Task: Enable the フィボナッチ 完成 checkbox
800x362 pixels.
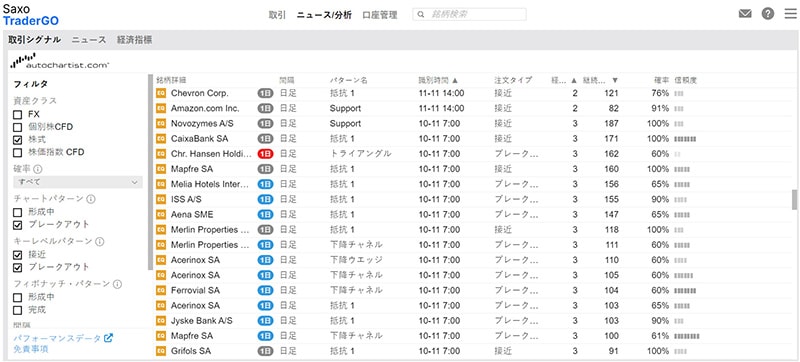Action: point(18,310)
